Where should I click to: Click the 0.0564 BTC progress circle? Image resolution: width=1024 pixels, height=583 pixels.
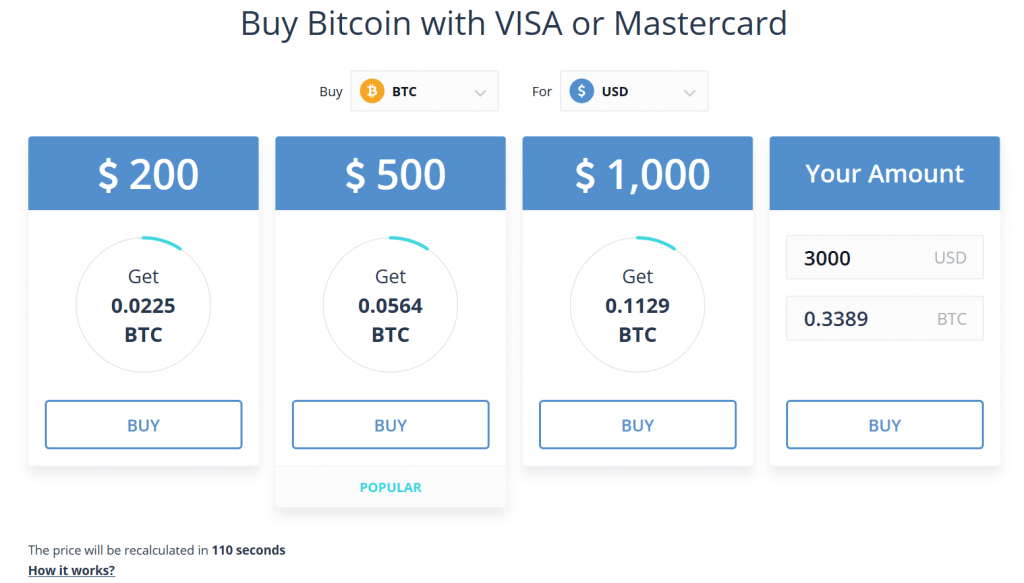coord(391,305)
